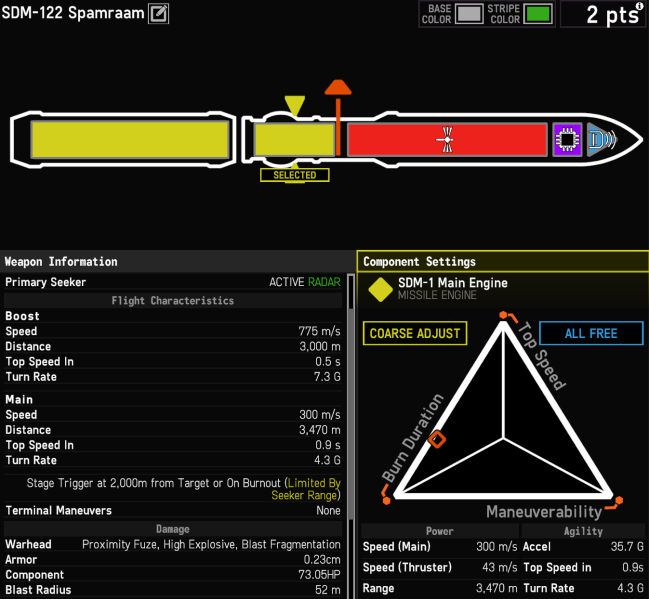Screen dimensions: 649x599
Task: Open the base color swatch
Action: click(469, 14)
